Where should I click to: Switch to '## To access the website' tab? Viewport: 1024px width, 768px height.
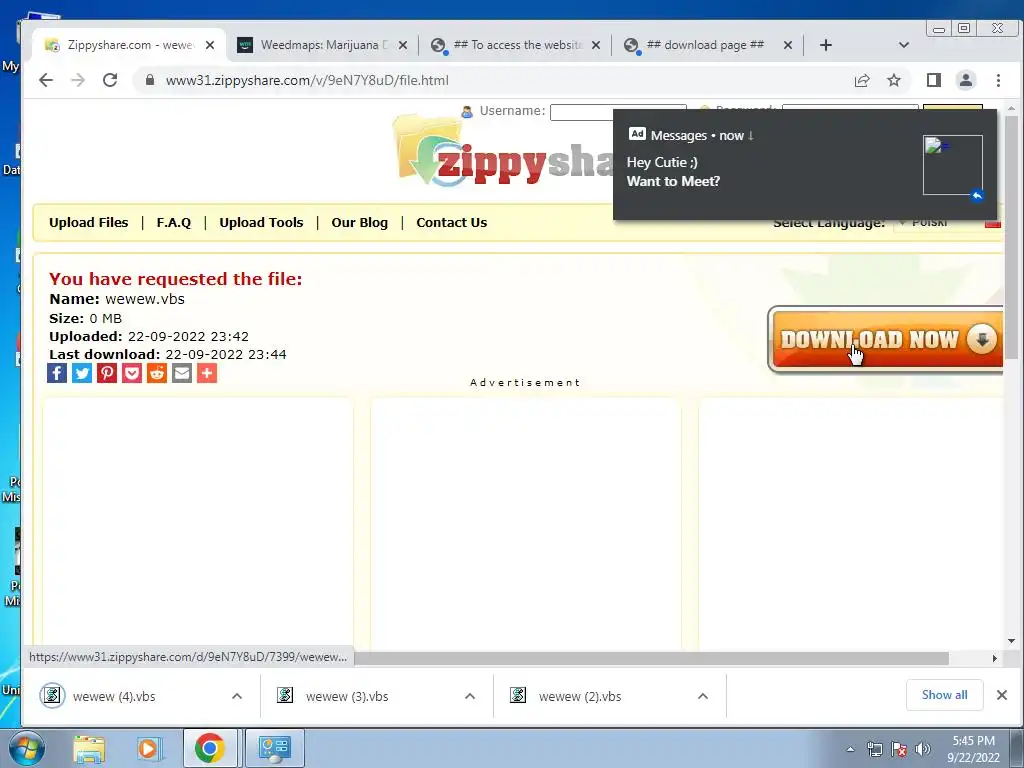coord(516,45)
